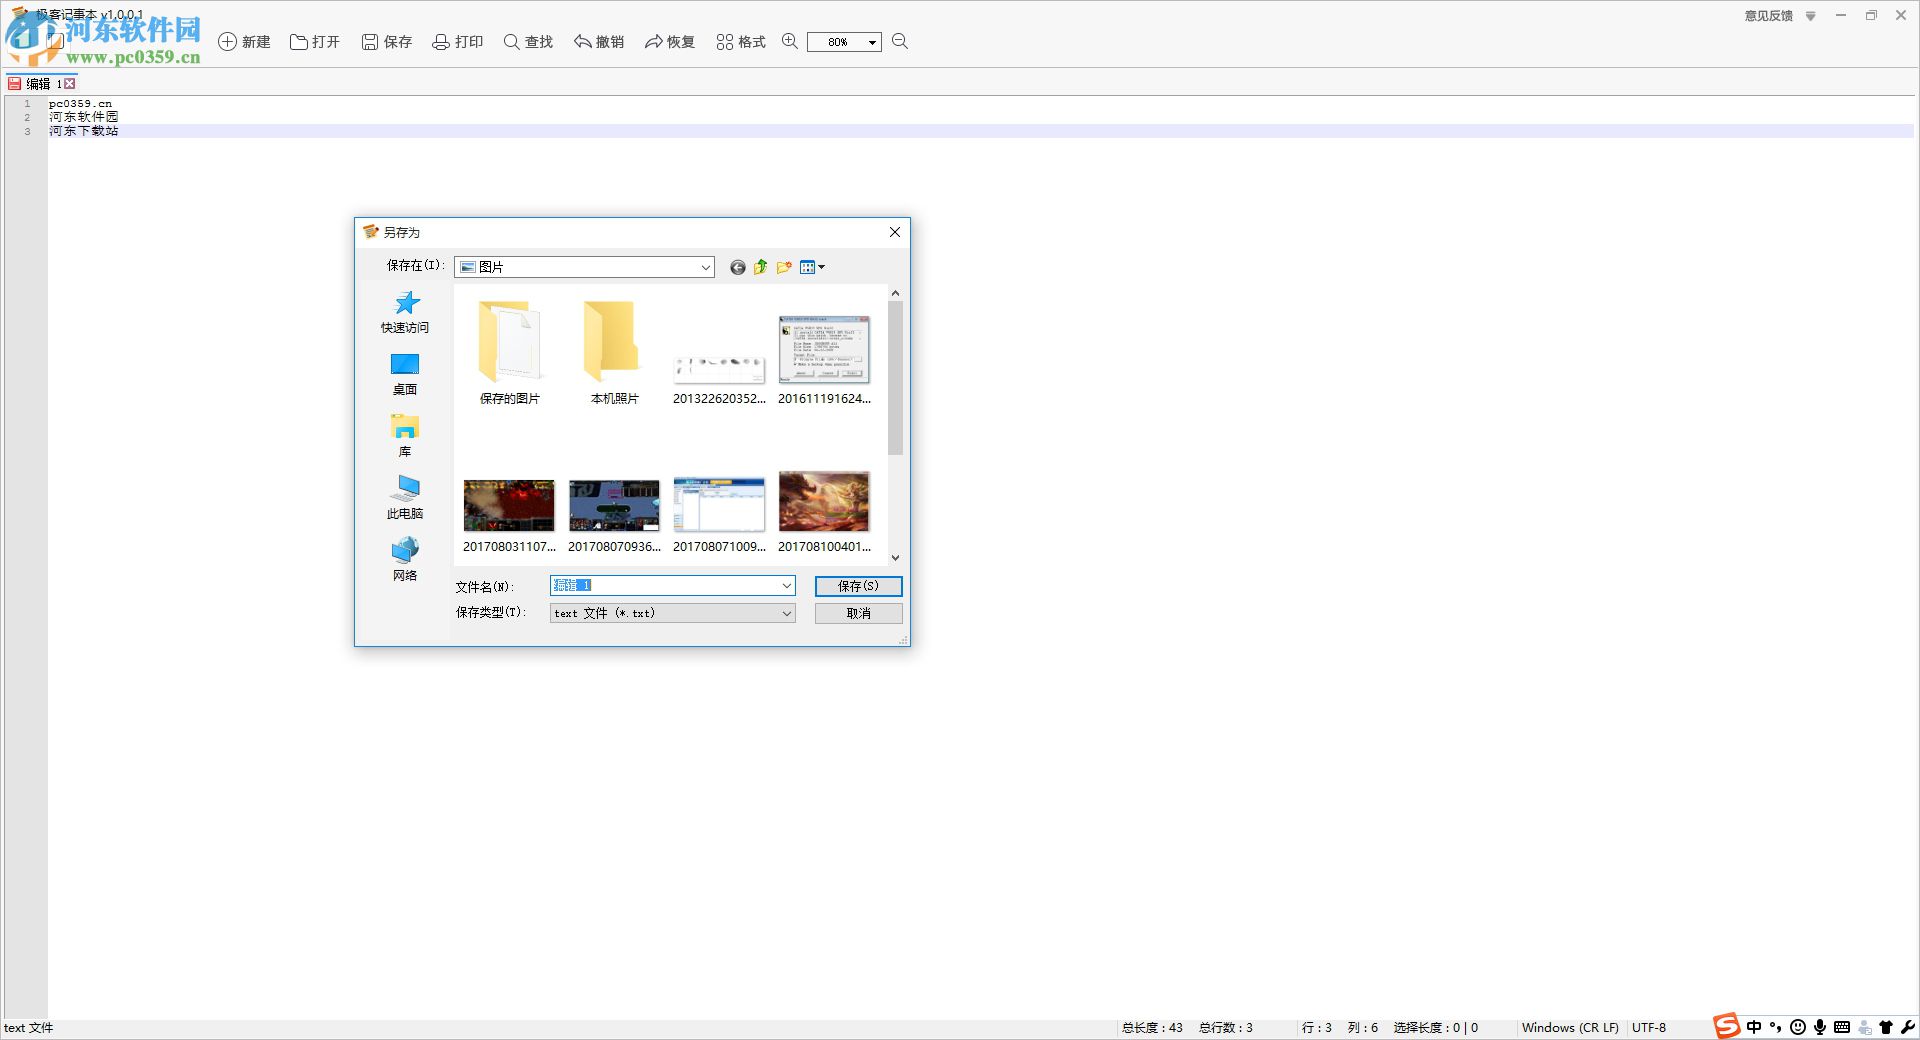Close the 编辑 1 tab
Screen dimensions: 1920x1040
click(x=70, y=84)
